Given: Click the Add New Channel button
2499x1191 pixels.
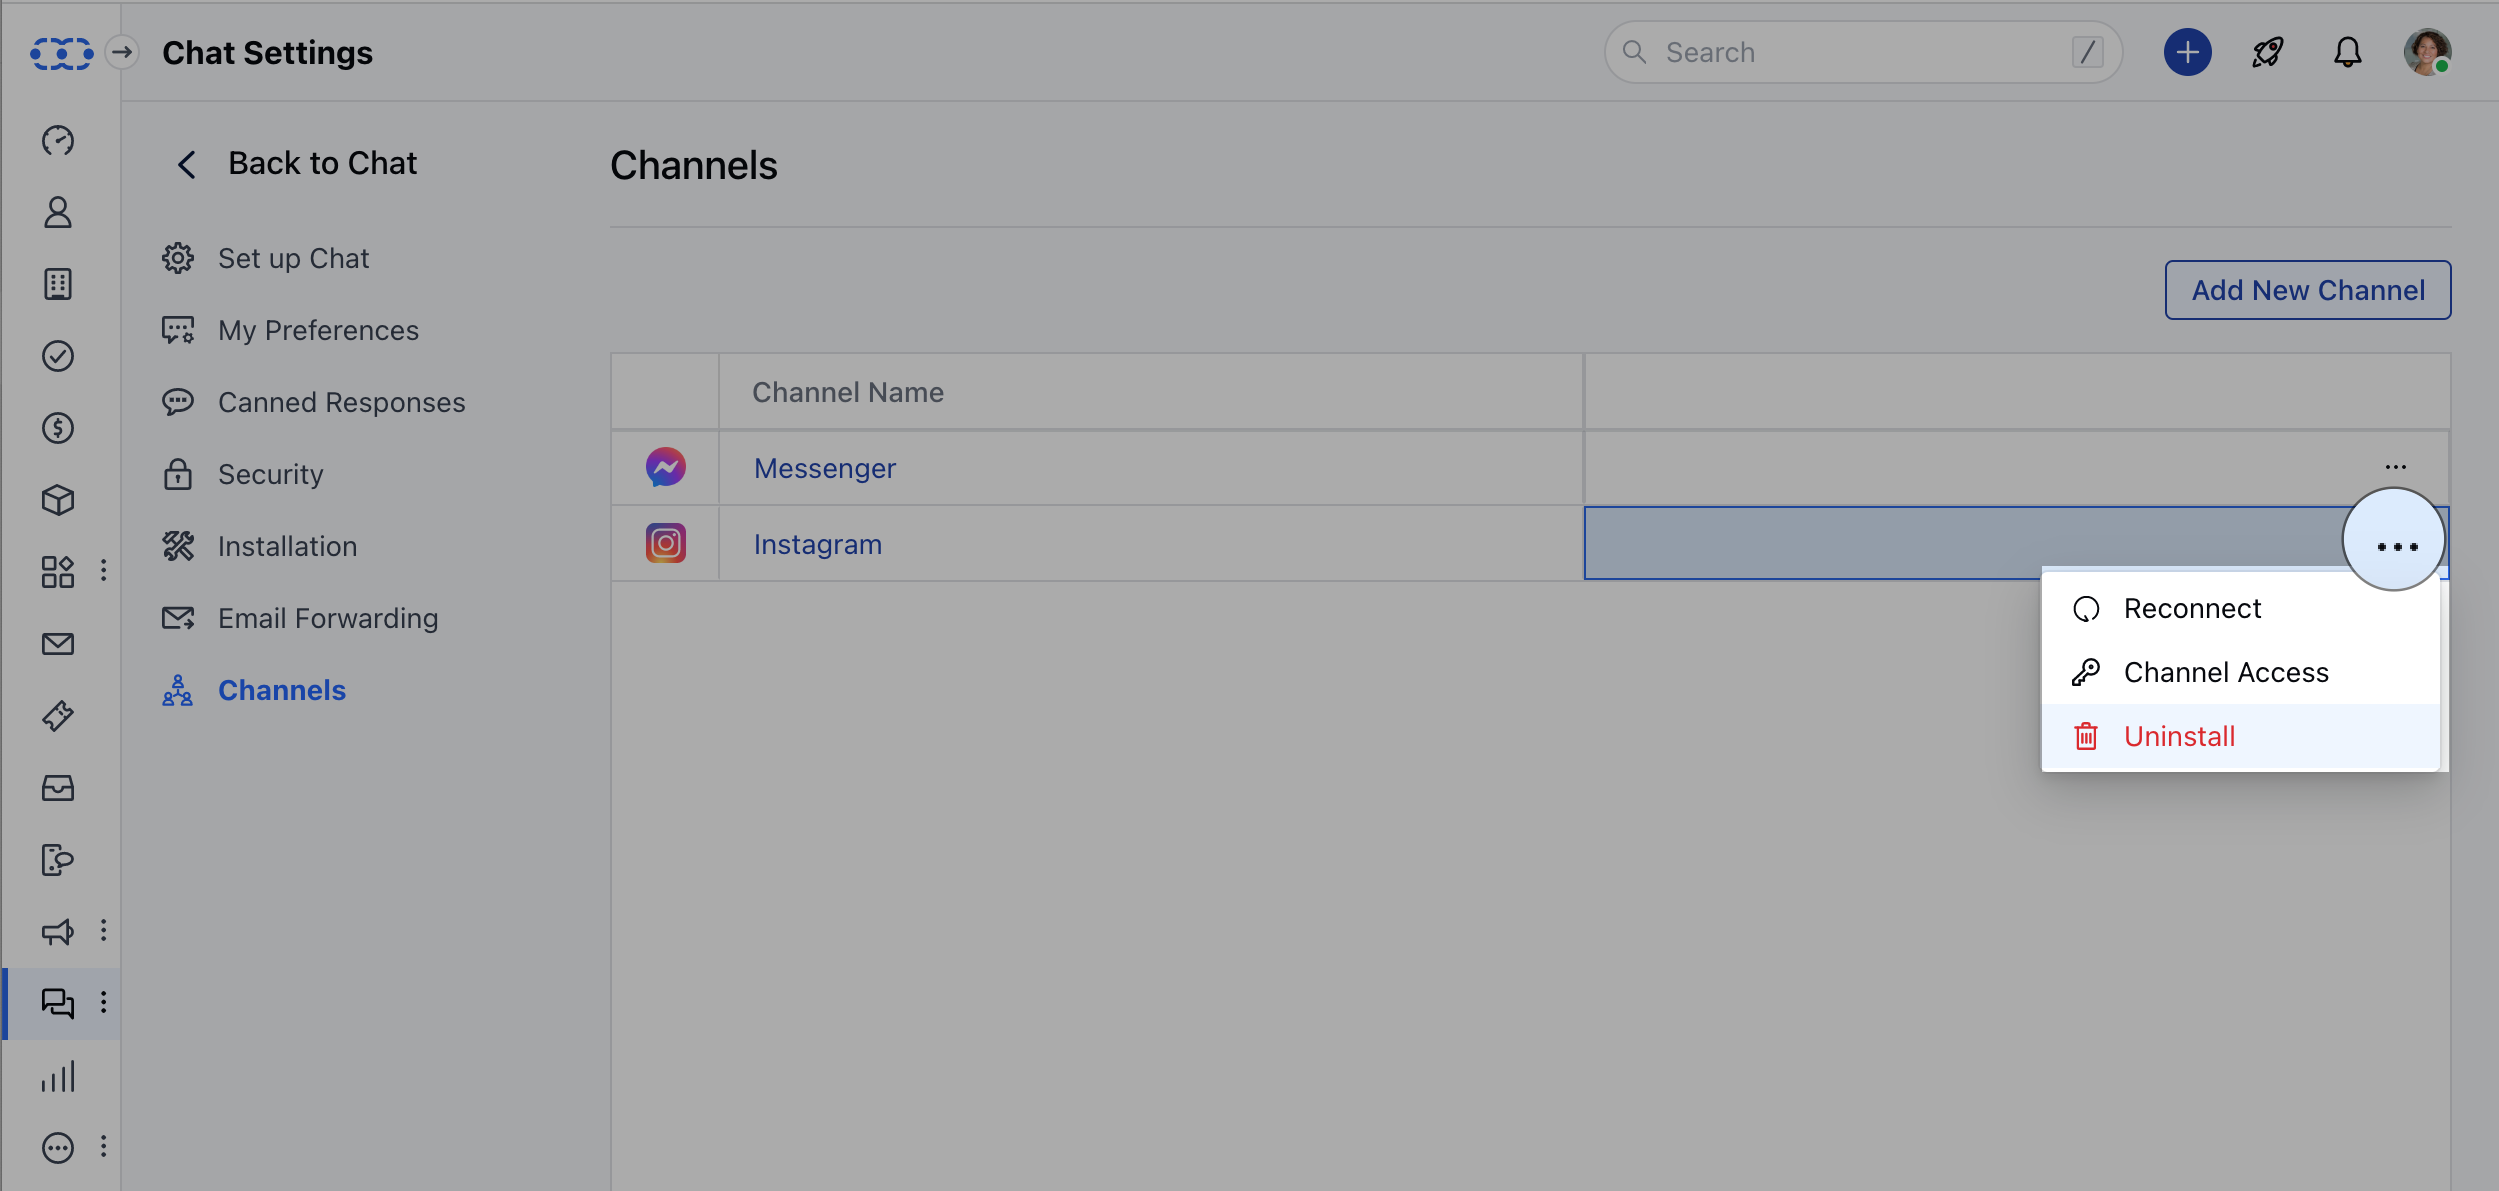Looking at the screenshot, I should pyautogui.click(x=2307, y=290).
